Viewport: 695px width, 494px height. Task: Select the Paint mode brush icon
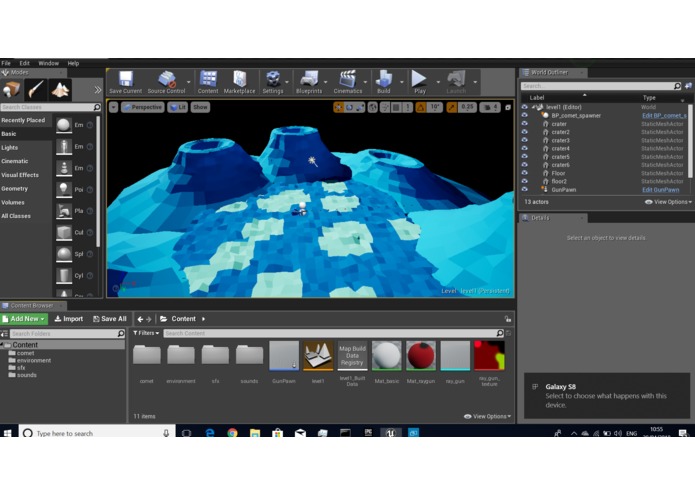[x=35, y=89]
